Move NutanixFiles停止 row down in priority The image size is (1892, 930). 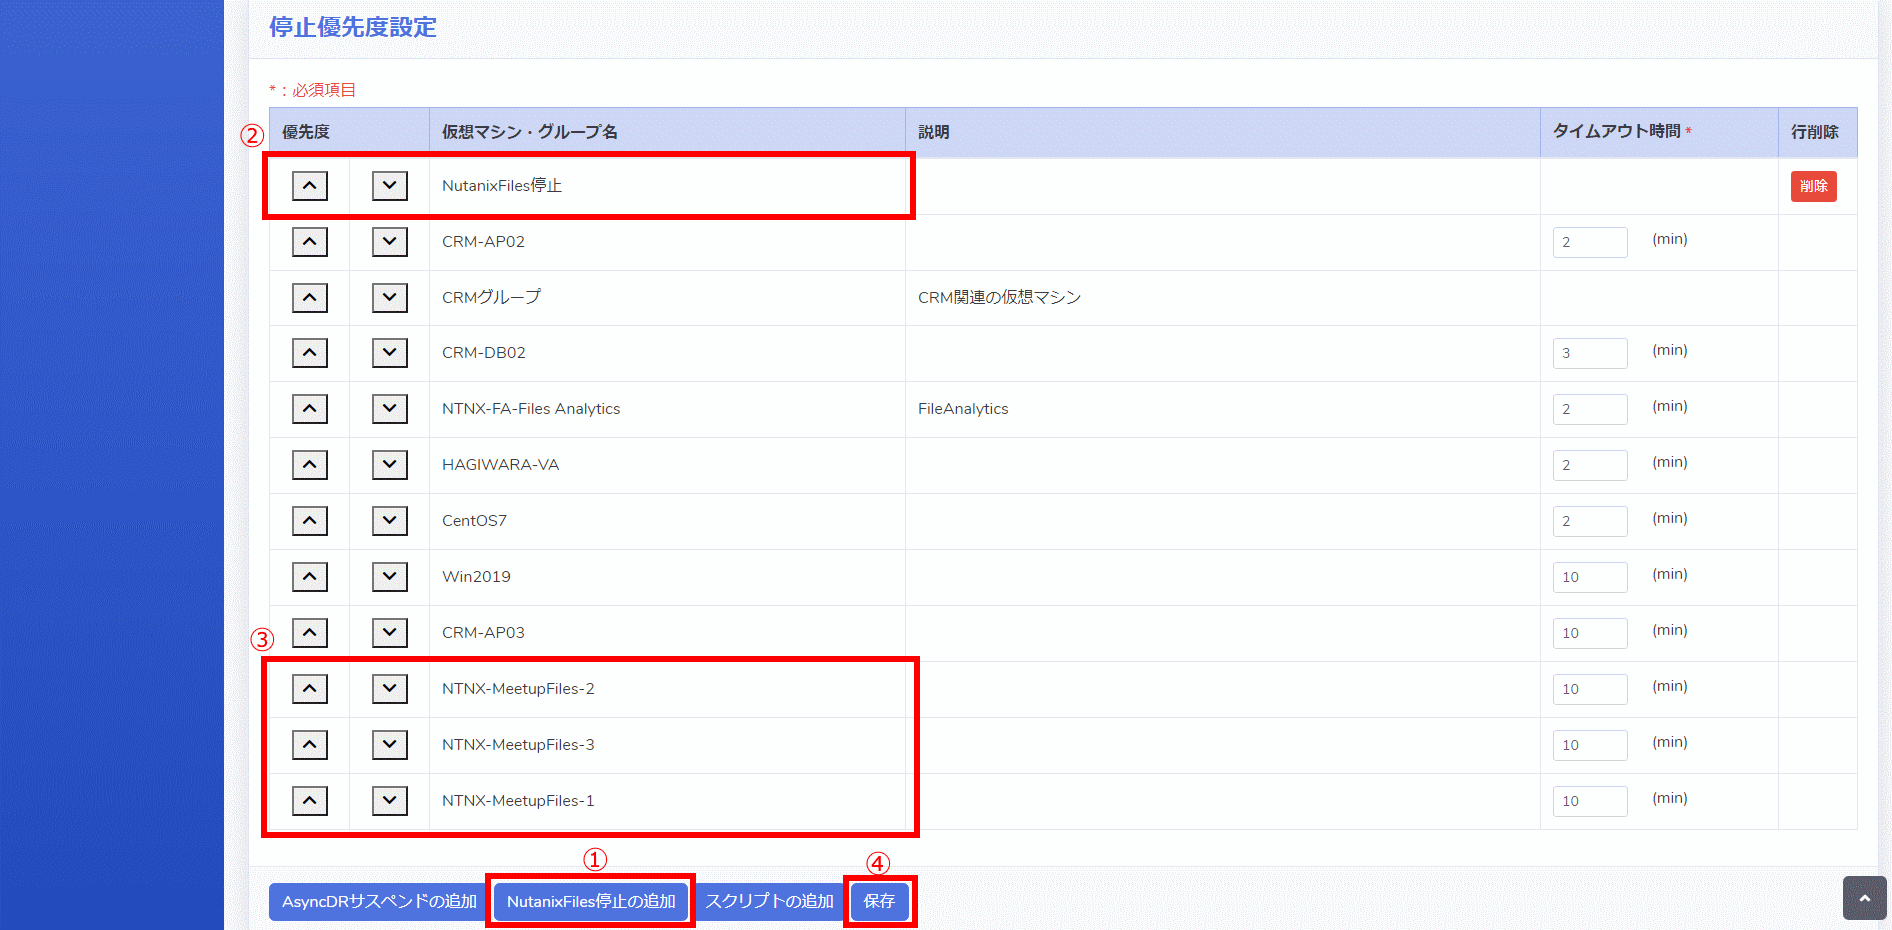pyautogui.click(x=390, y=186)
